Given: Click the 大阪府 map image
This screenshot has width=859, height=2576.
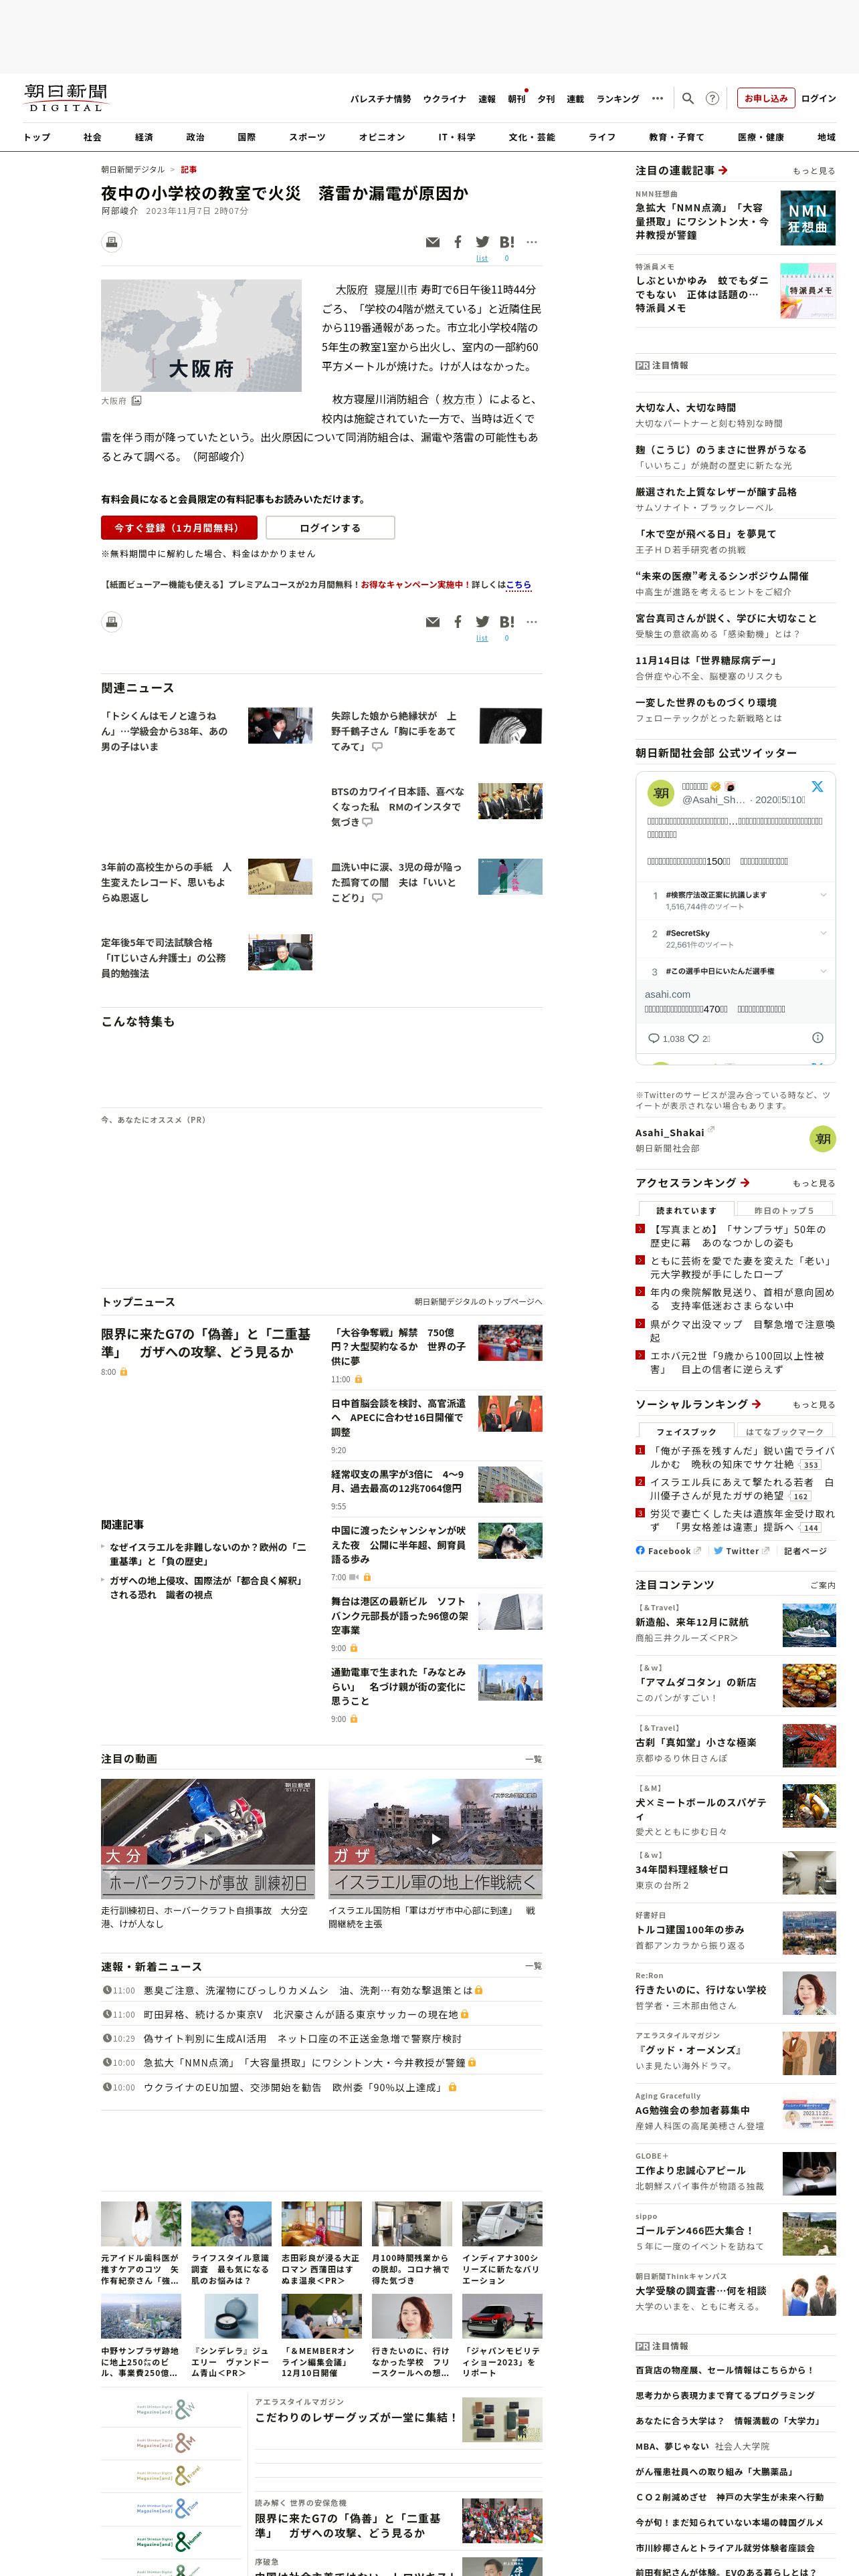Looking at the screenshot, I should [201, 335].
